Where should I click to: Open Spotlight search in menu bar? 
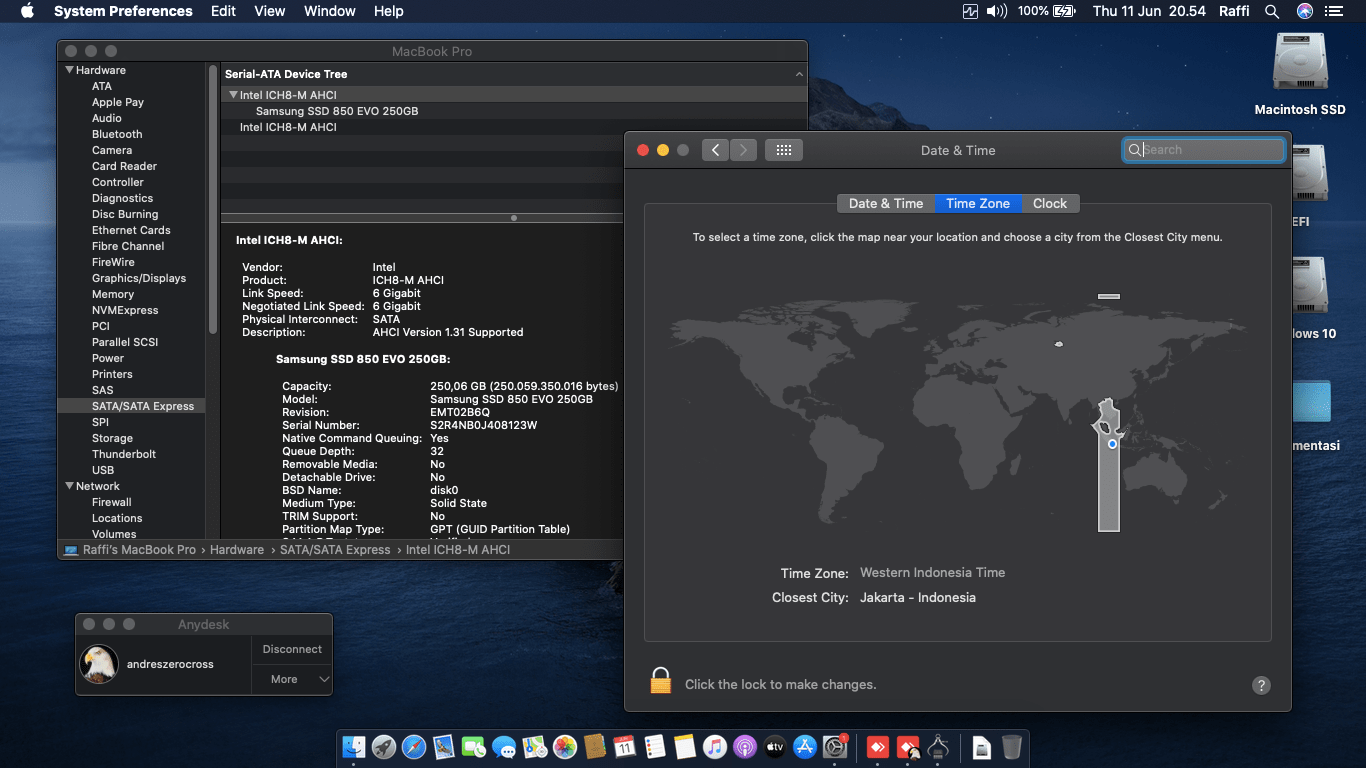coord(1272,11)
